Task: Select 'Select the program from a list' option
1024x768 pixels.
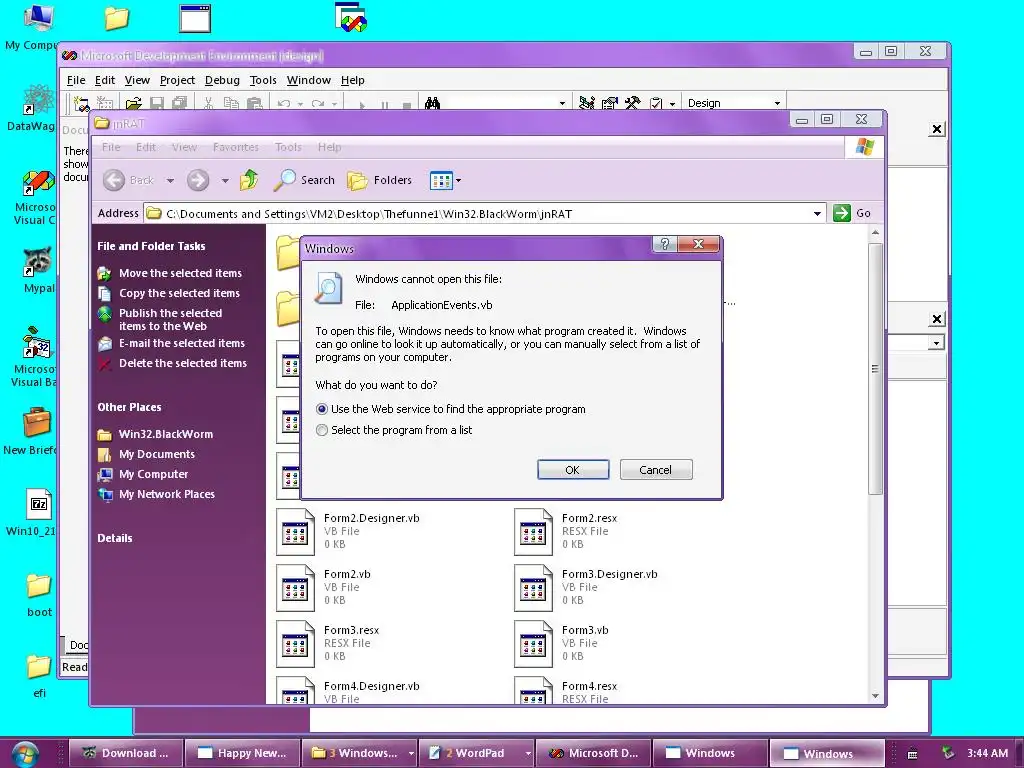Action: (321, 430)
